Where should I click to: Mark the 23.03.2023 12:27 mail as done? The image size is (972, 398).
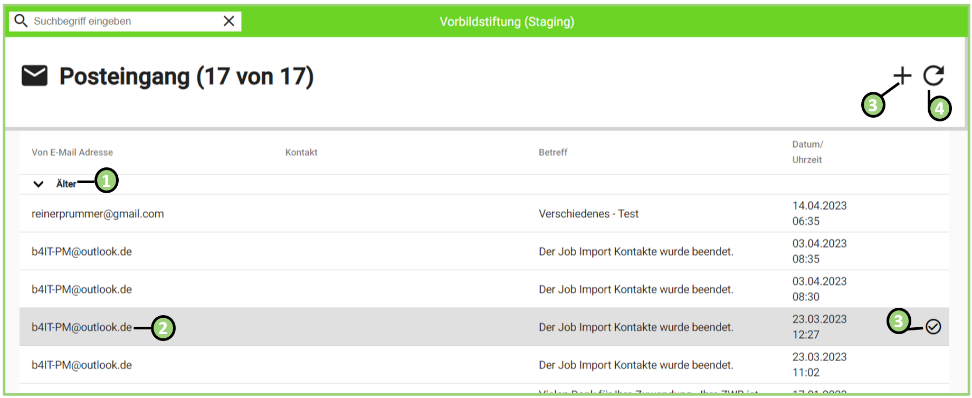tap(933, 327)
